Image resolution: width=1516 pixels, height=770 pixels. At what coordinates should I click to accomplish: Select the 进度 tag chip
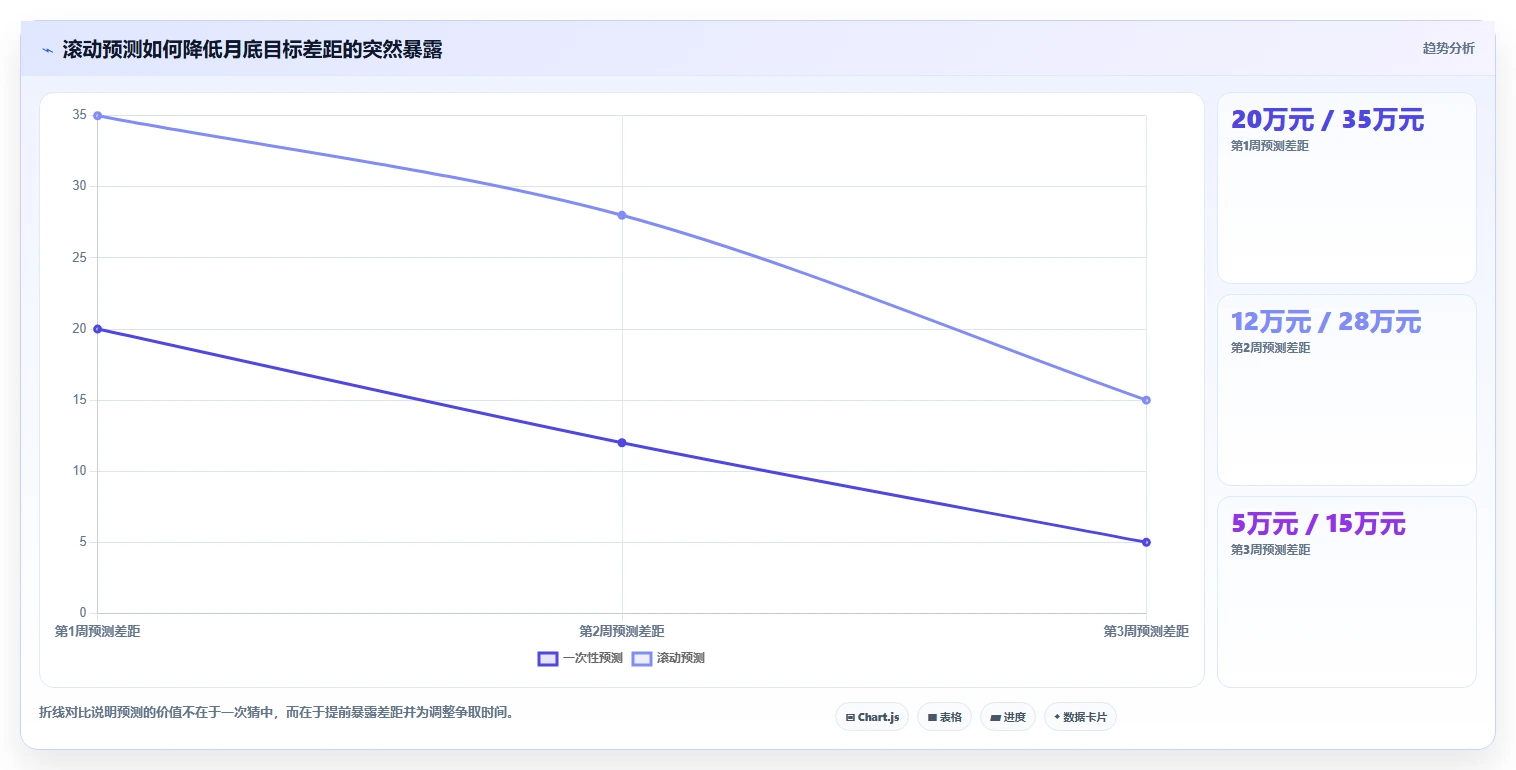click(x=1007, y=717)
